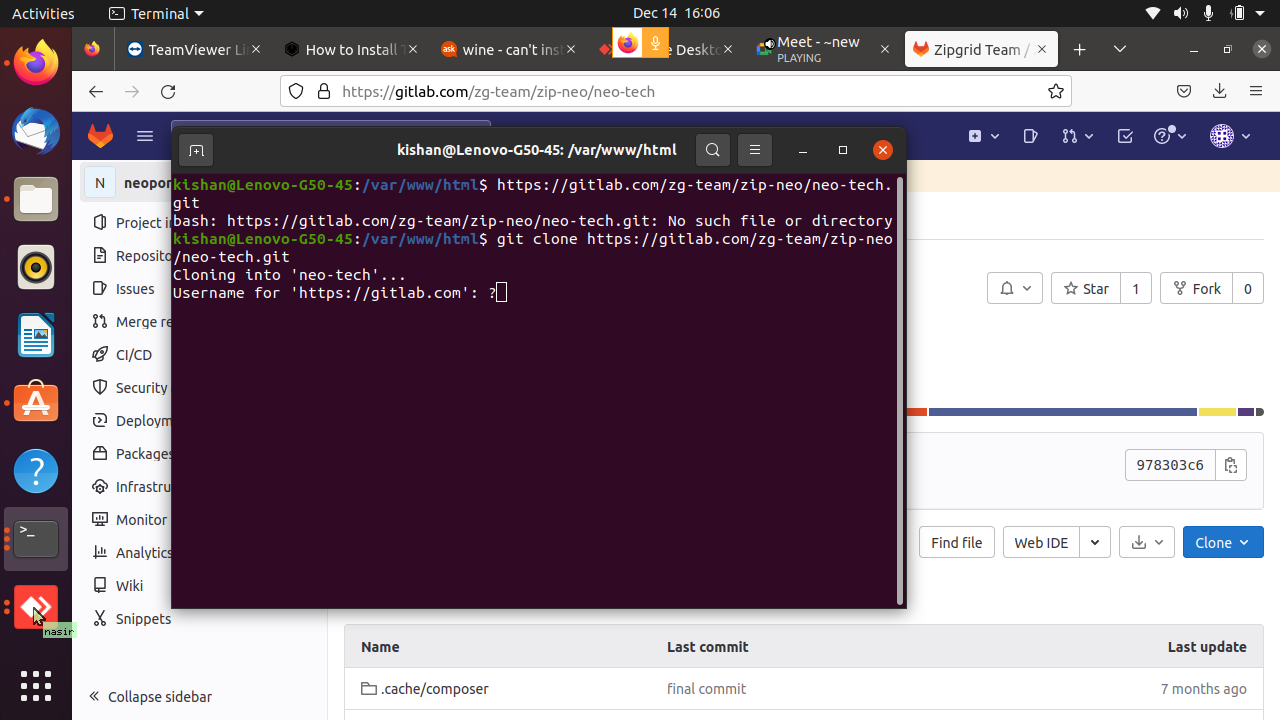Switch to wine - can't install tab
Viewport: 1280px width, 720px height.
pos(506,49)
